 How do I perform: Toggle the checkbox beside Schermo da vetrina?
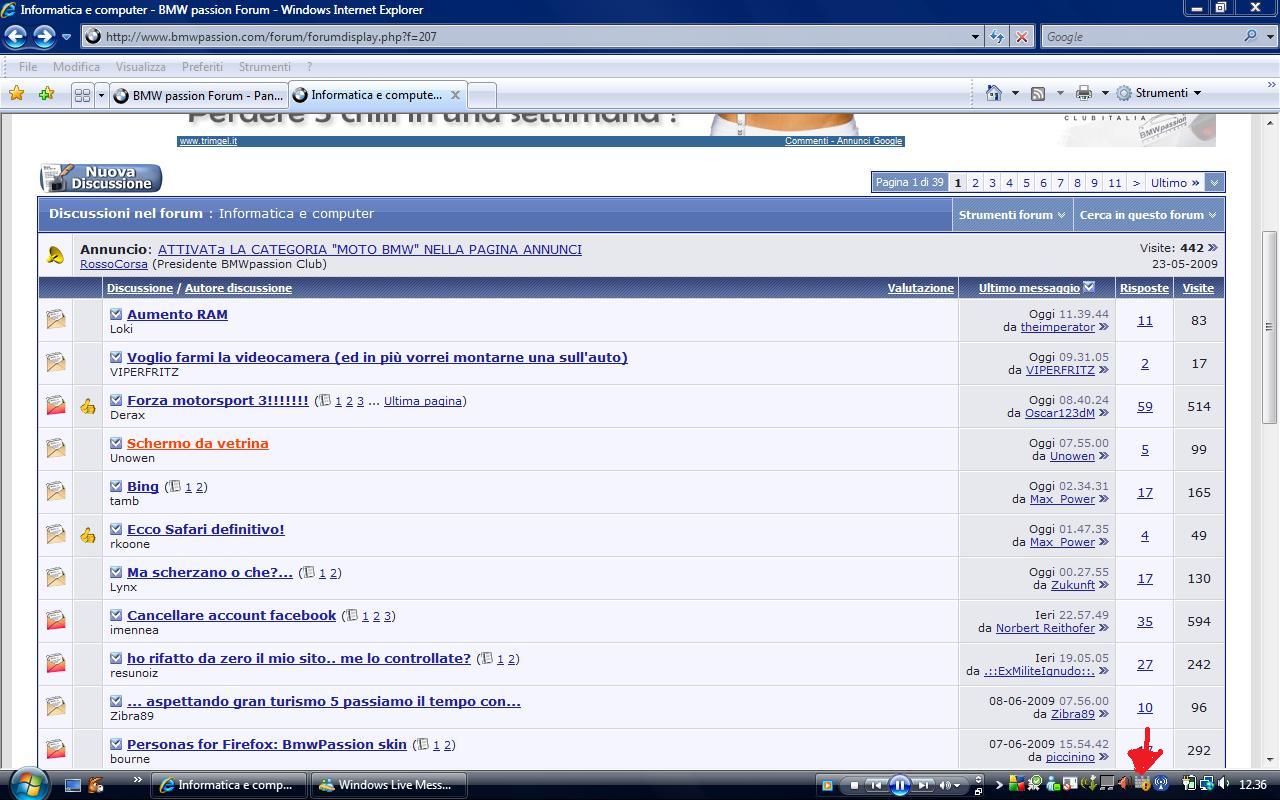116,443
